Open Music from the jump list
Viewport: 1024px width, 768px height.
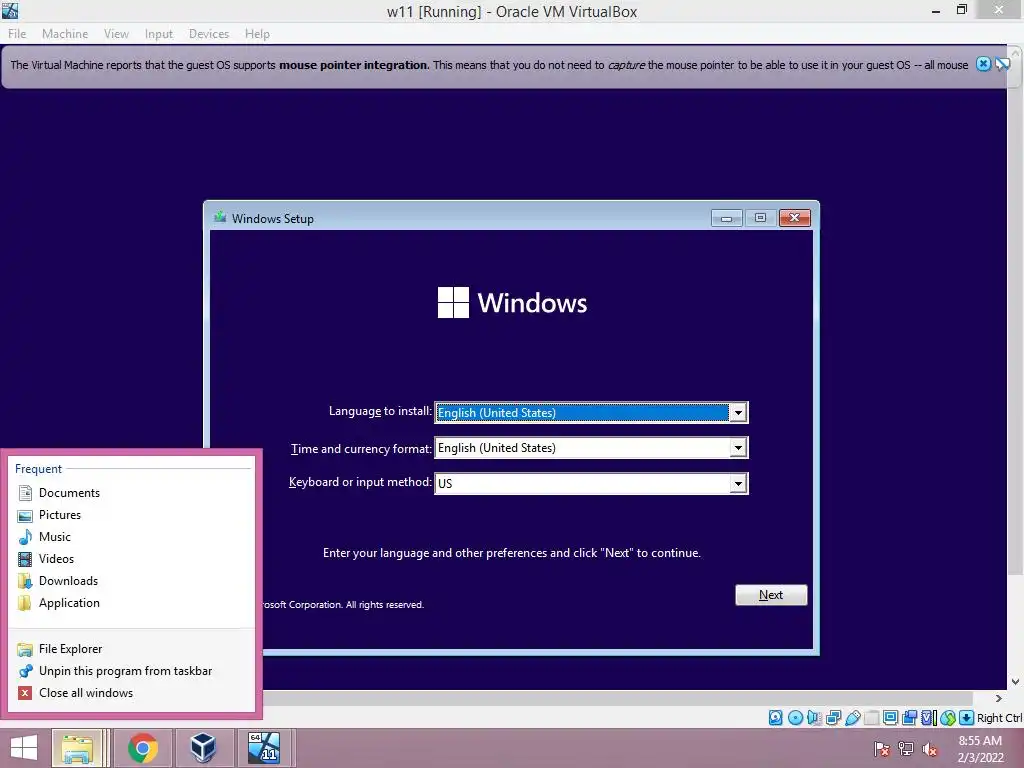(x=130, y=537)
